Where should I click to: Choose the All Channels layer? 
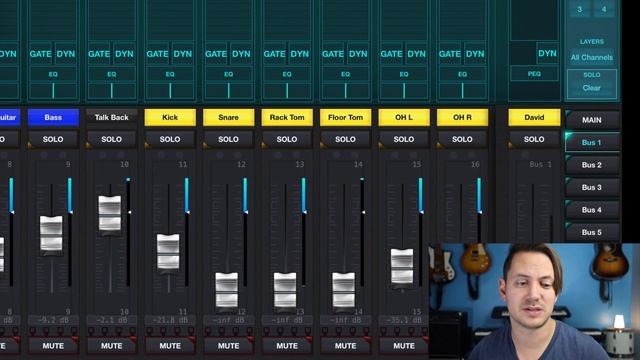pos(592,57)
